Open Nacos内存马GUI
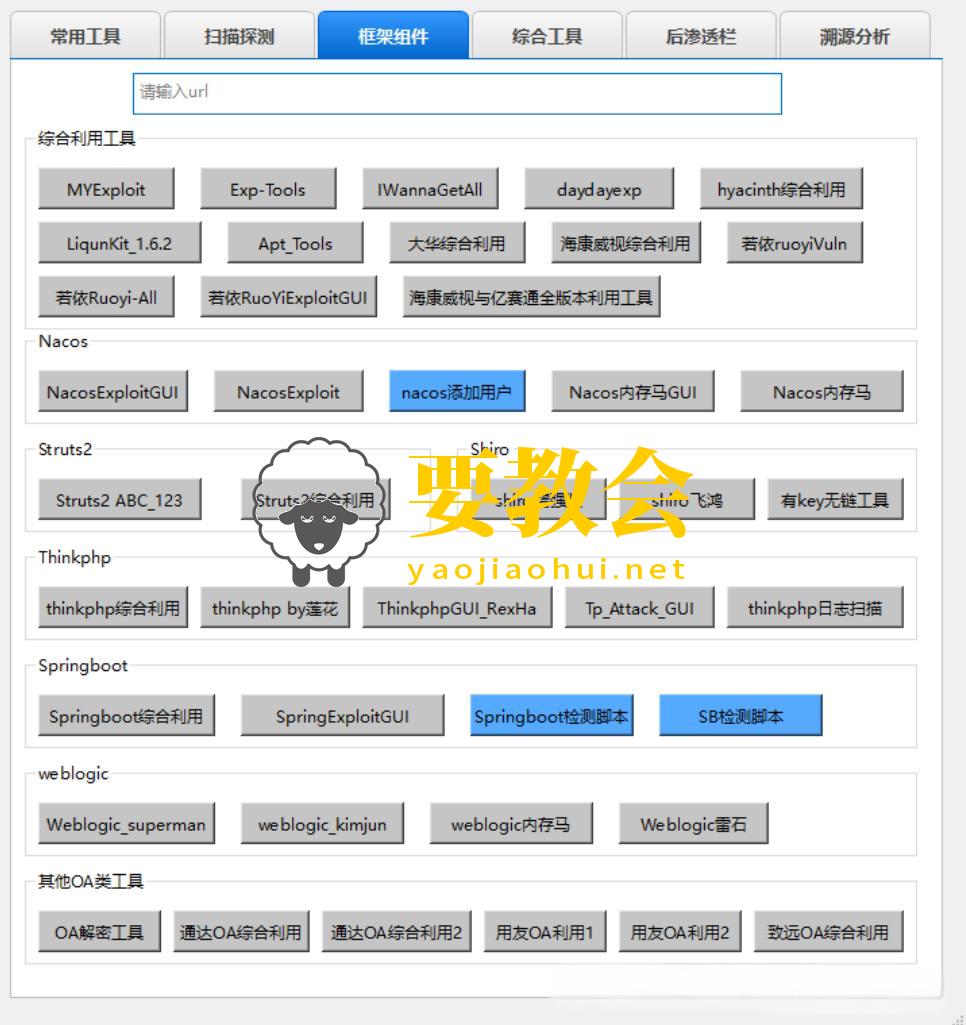Viewport: 966px width, 1025px height. click(x=633, y=392)
